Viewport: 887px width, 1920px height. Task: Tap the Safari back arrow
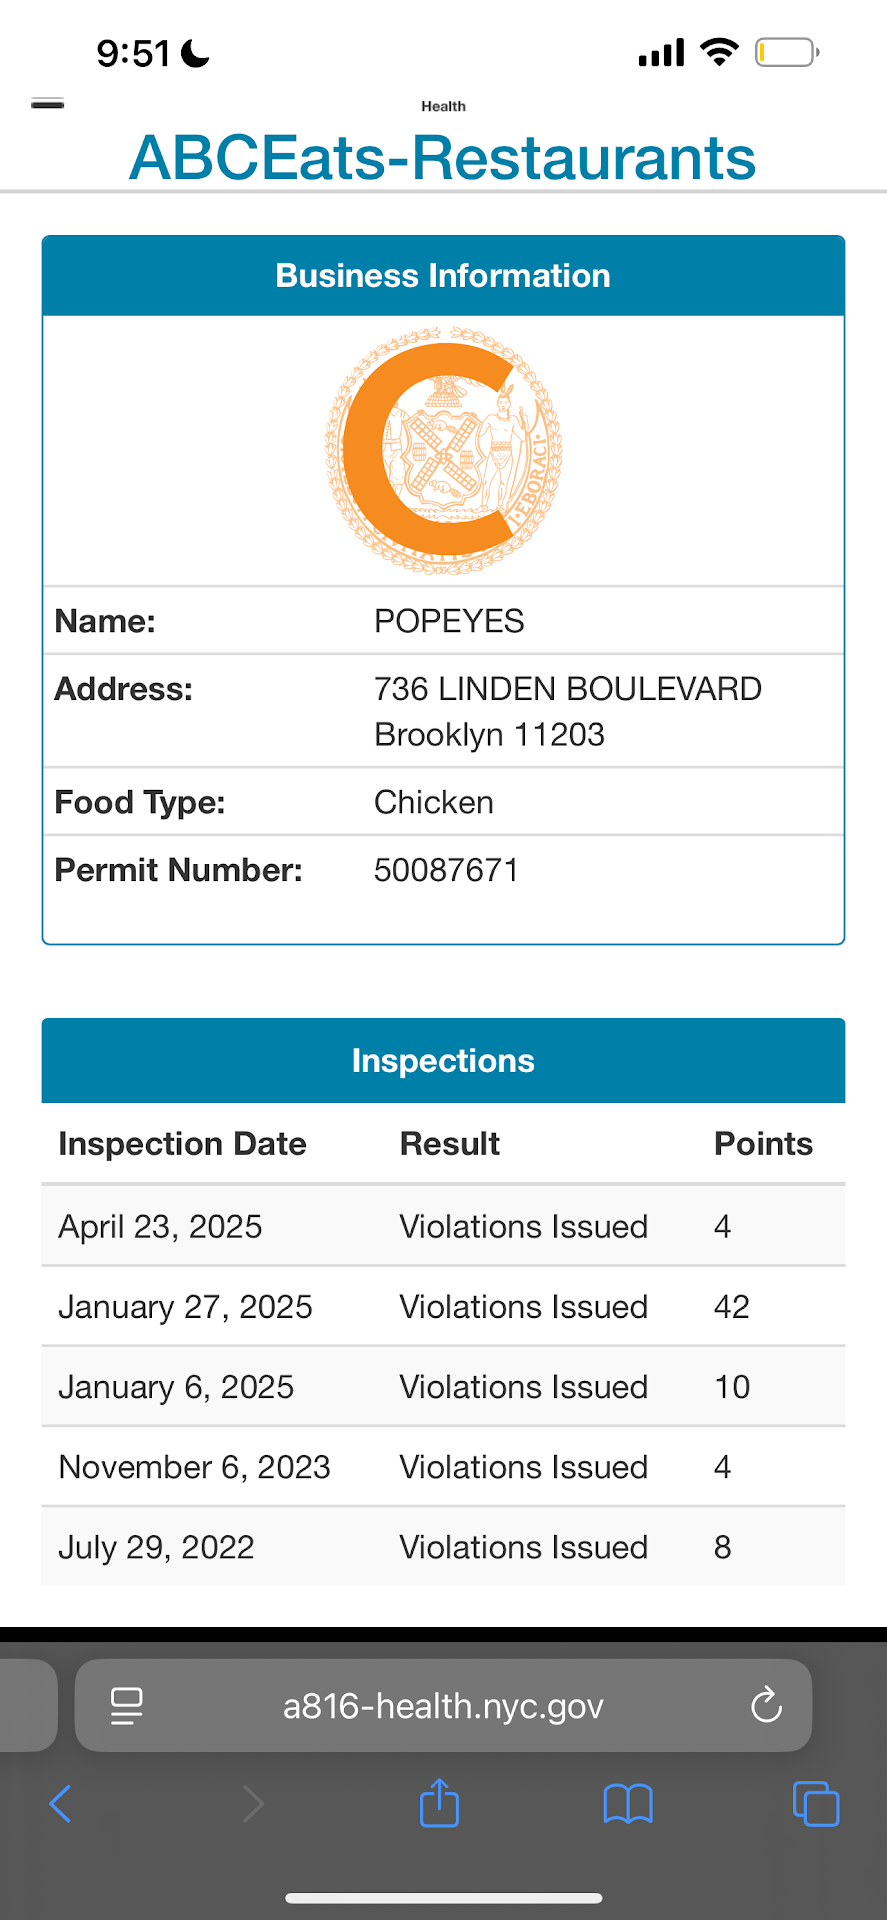[x=60, y=1804]
